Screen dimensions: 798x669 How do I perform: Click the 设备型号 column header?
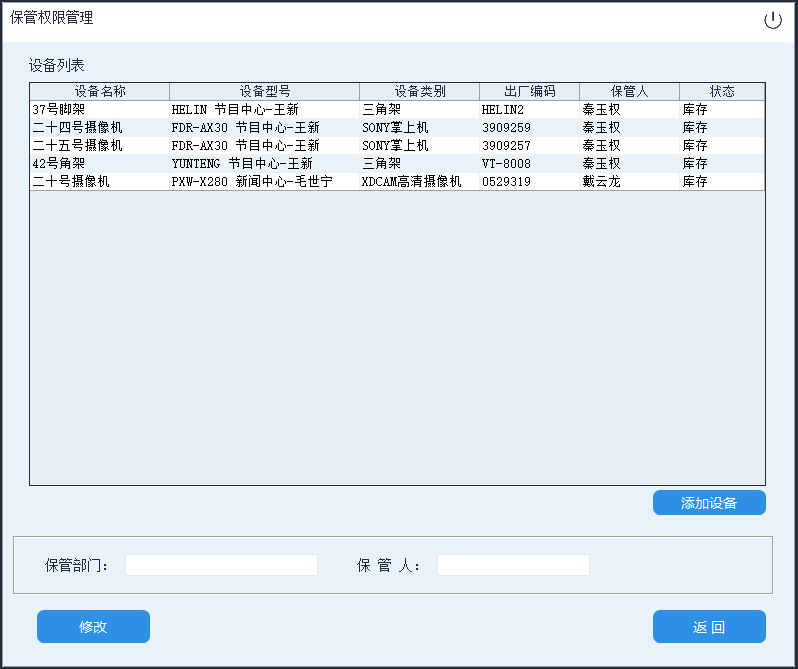[x=265, y=91]
